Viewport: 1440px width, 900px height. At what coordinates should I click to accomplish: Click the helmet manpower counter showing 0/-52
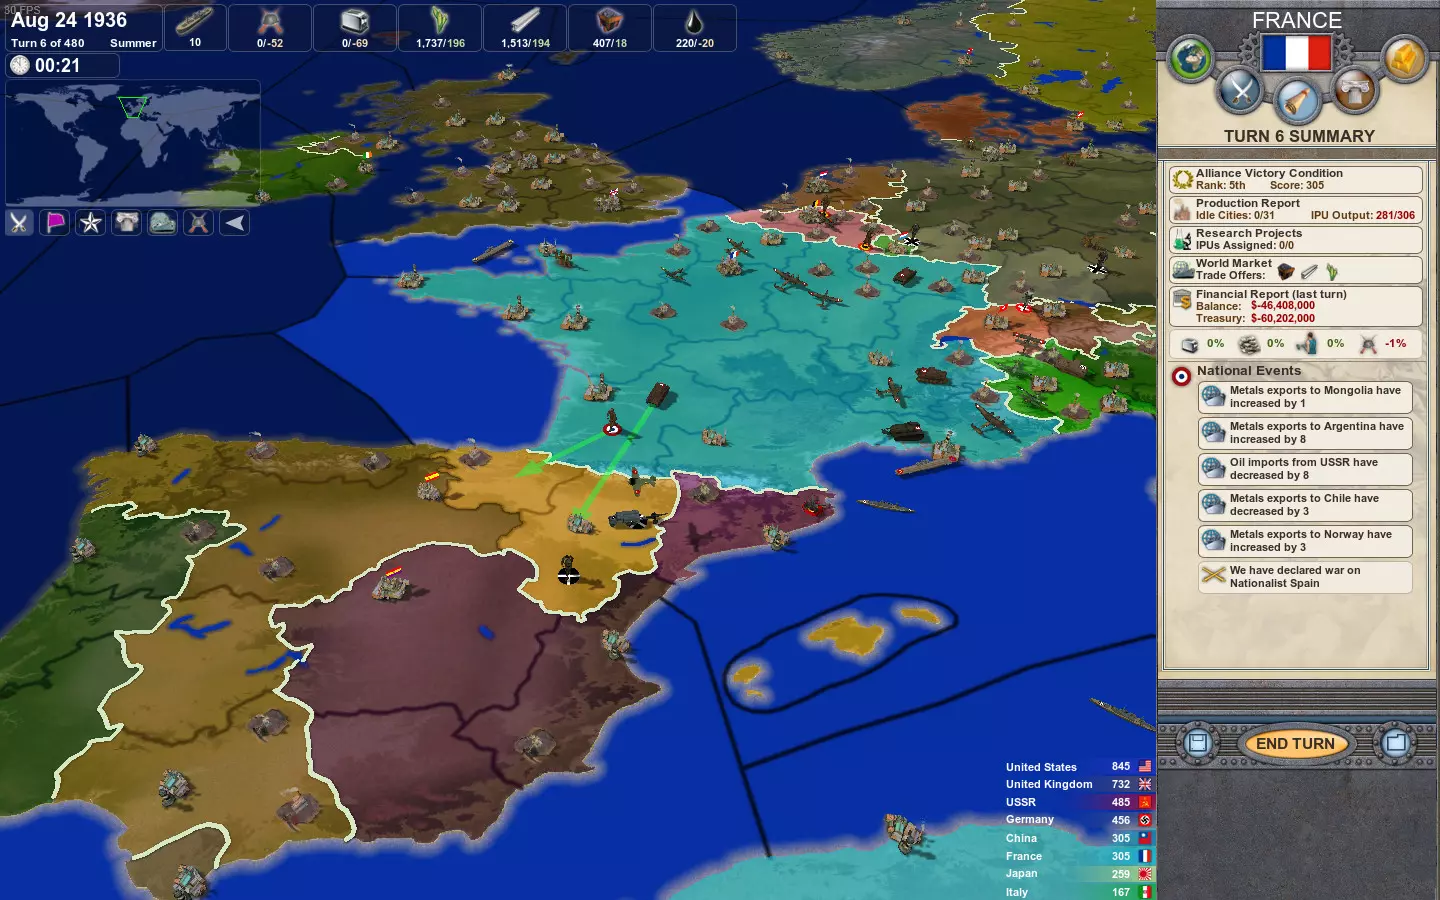(270, 27)
